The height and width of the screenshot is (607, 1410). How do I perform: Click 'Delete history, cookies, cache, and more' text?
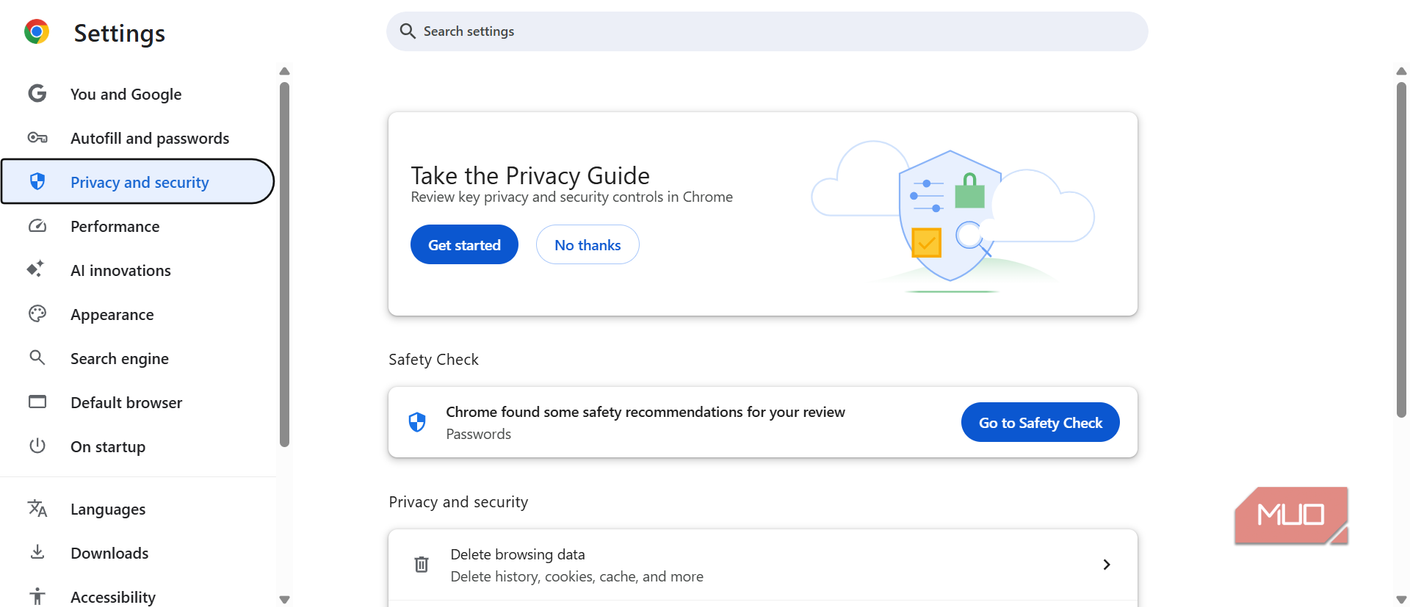tap(576, 577)
